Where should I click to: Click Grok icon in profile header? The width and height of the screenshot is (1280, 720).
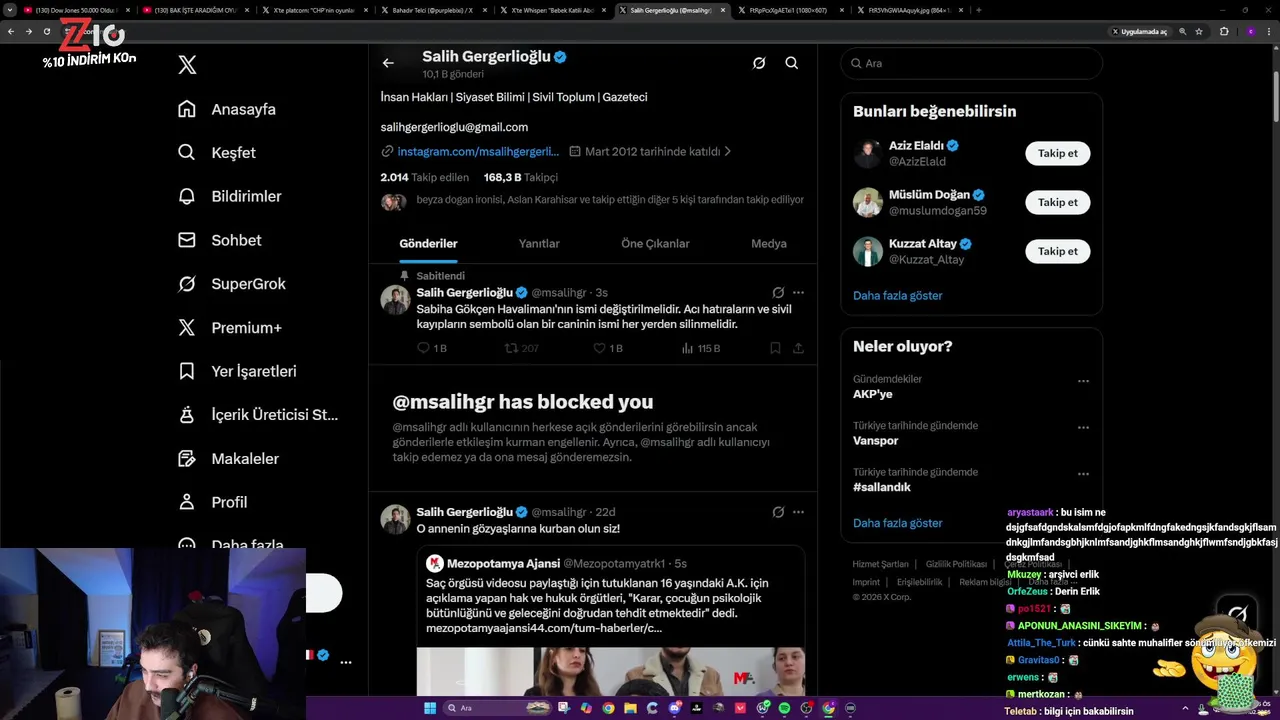point(759,63)
